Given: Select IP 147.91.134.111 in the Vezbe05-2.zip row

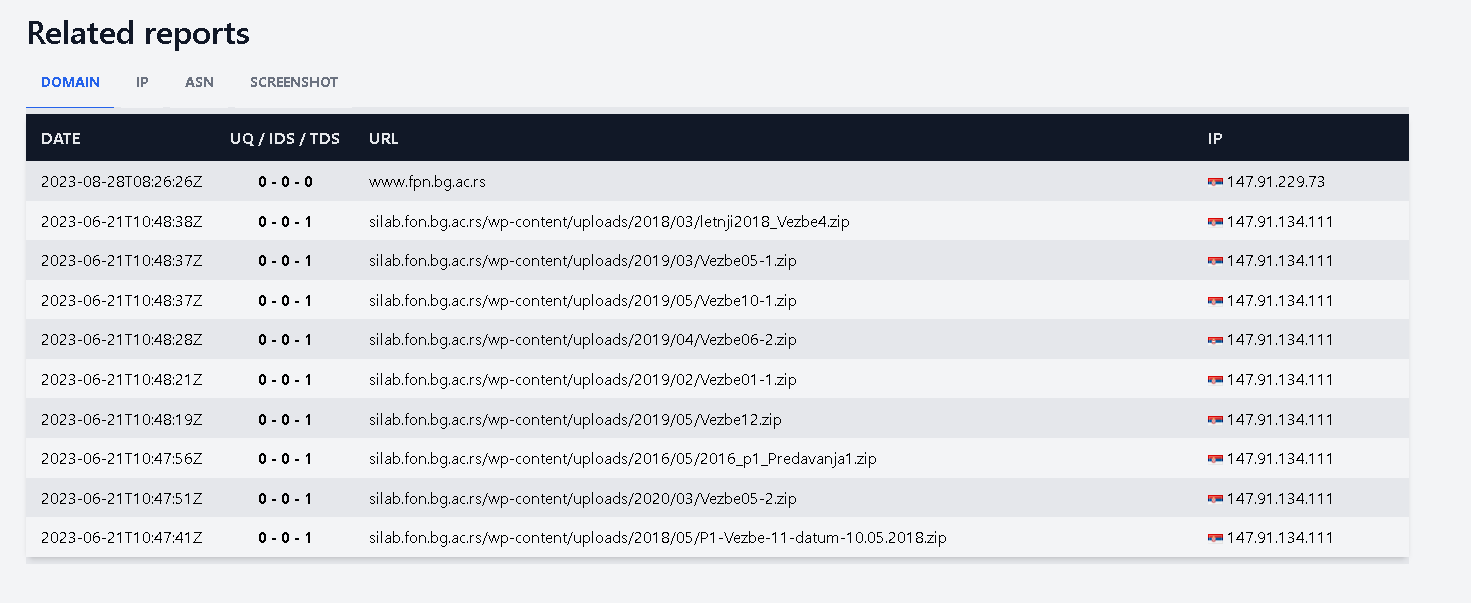Looking at the screenshot, I should click(x=1280, y=499).
